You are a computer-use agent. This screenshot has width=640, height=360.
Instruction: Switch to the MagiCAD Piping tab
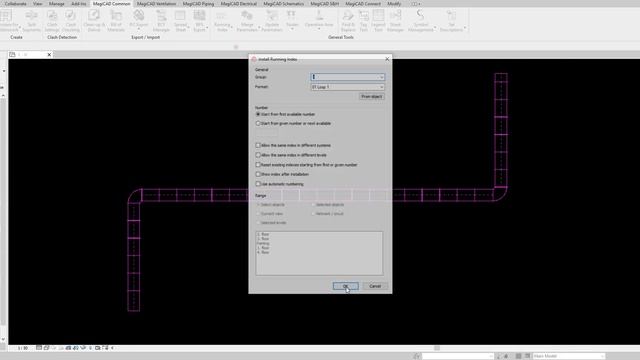click(198, 4)
